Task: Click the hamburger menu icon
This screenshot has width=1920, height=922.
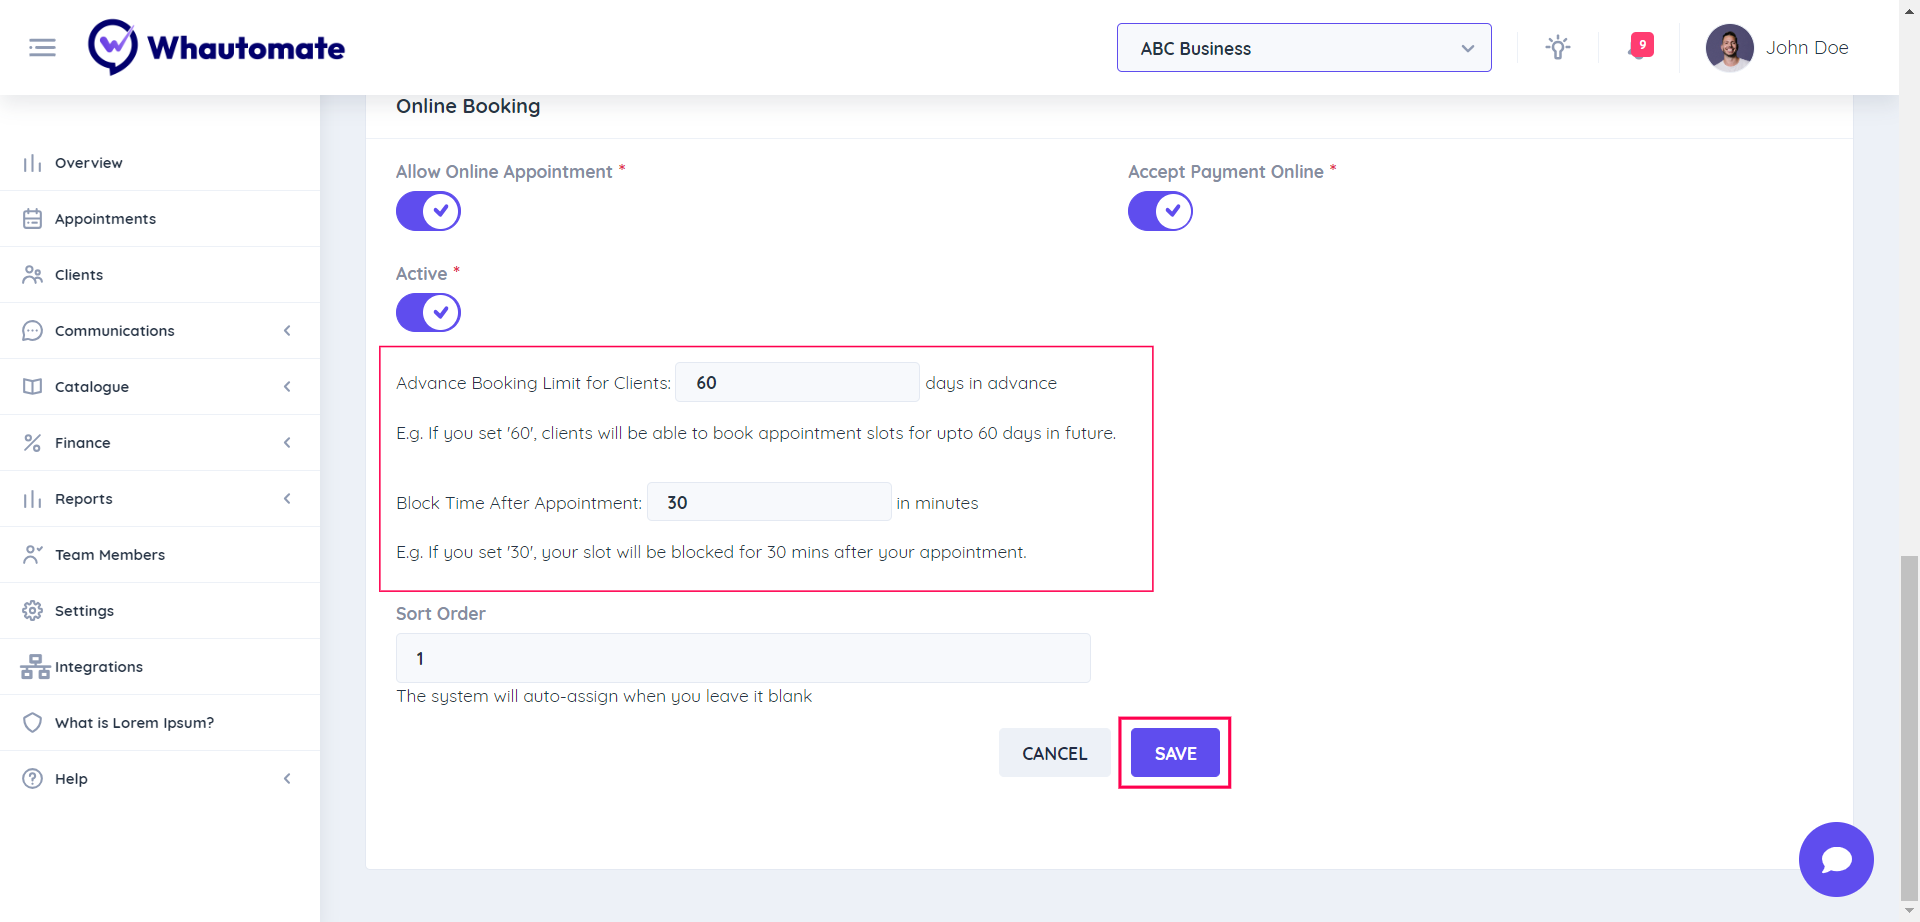Action: [x=42, y=47]
